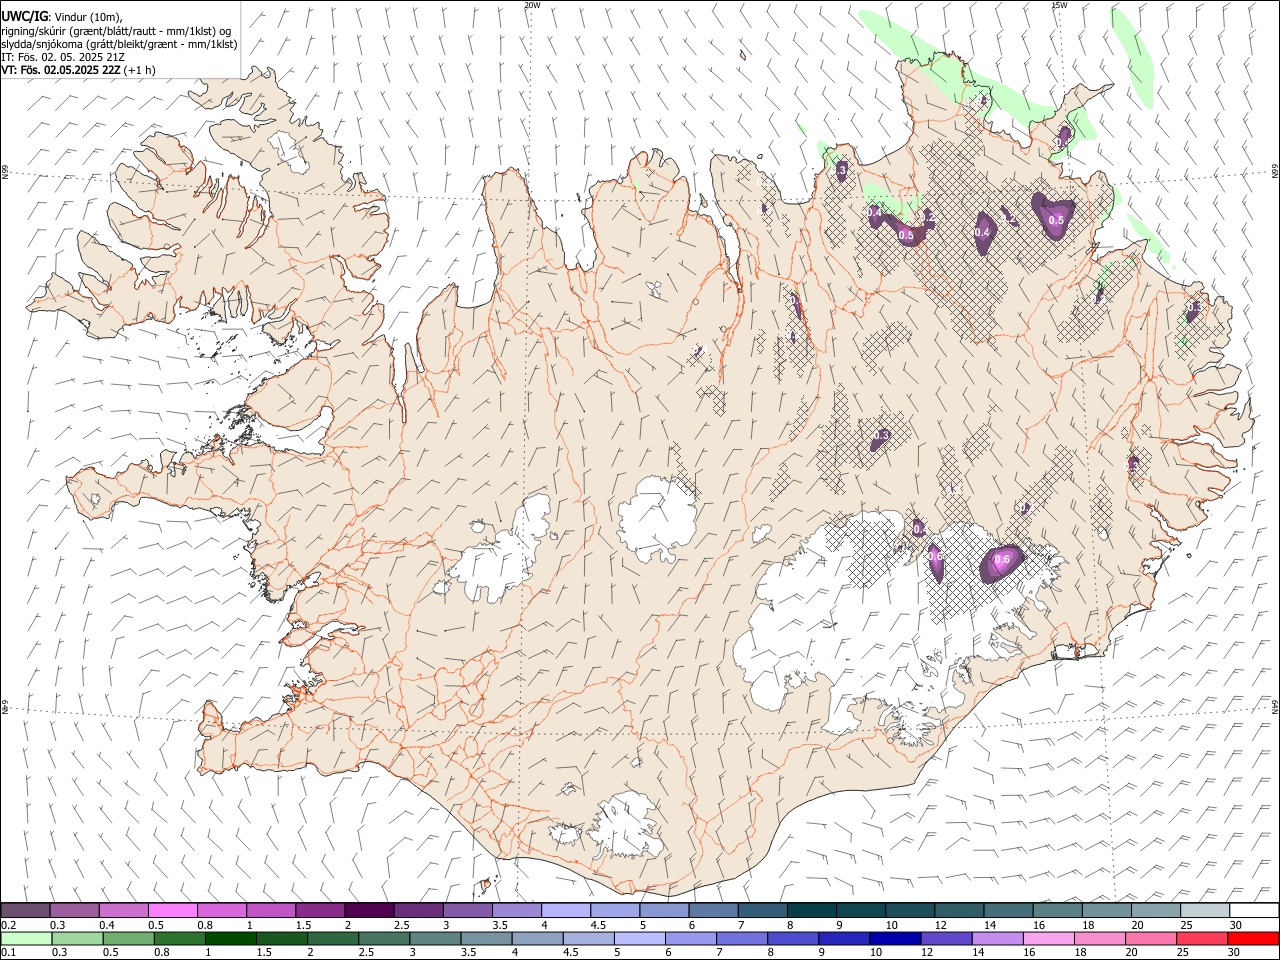Screen dimensions: 1280x960
Task: Click the Mýrdalsjökull glacier near south coast
Action: coord(627,826)
